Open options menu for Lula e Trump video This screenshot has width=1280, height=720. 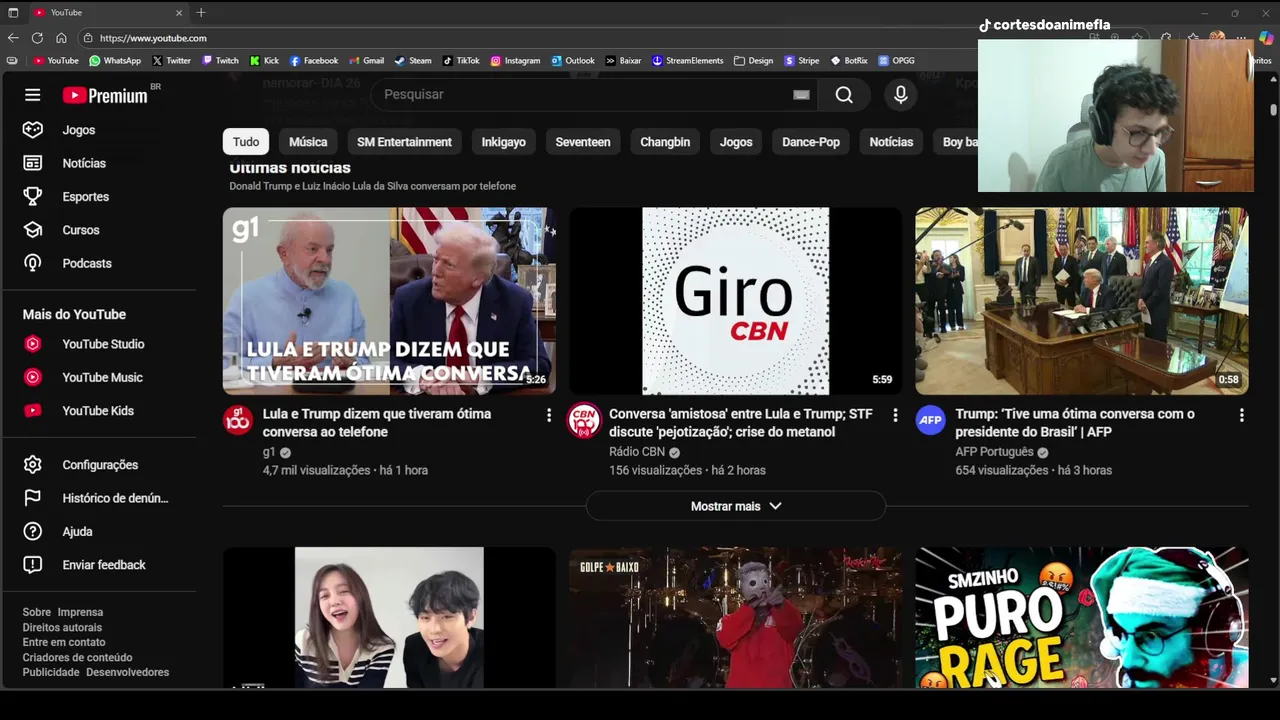(548, 415)
